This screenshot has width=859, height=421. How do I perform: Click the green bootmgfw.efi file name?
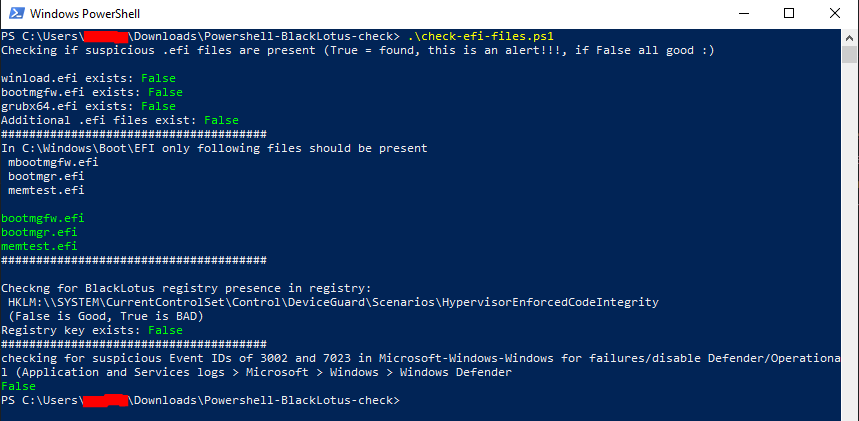43,218
